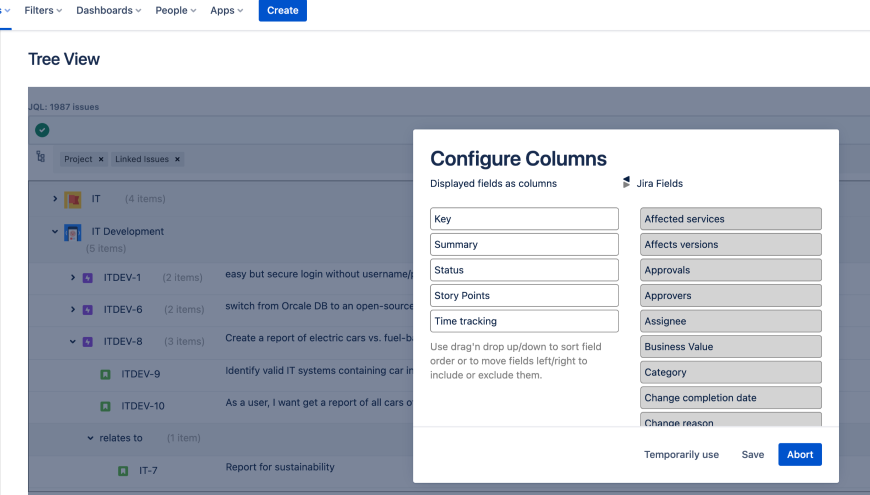Screen dimensions: 870x495
Task: Click the IT-7 issue key
Action: [x=148, y=471]
